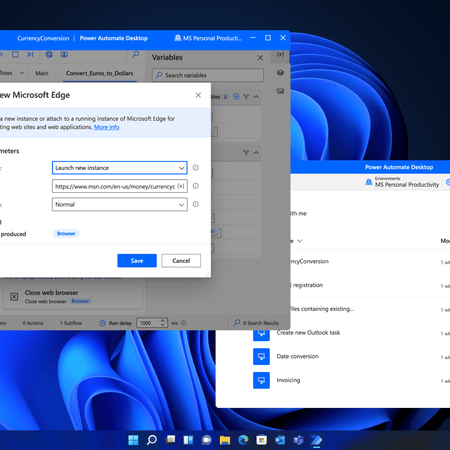Collapse the Flow variables section
The image size is (450, 450).
tap(256, 153)
